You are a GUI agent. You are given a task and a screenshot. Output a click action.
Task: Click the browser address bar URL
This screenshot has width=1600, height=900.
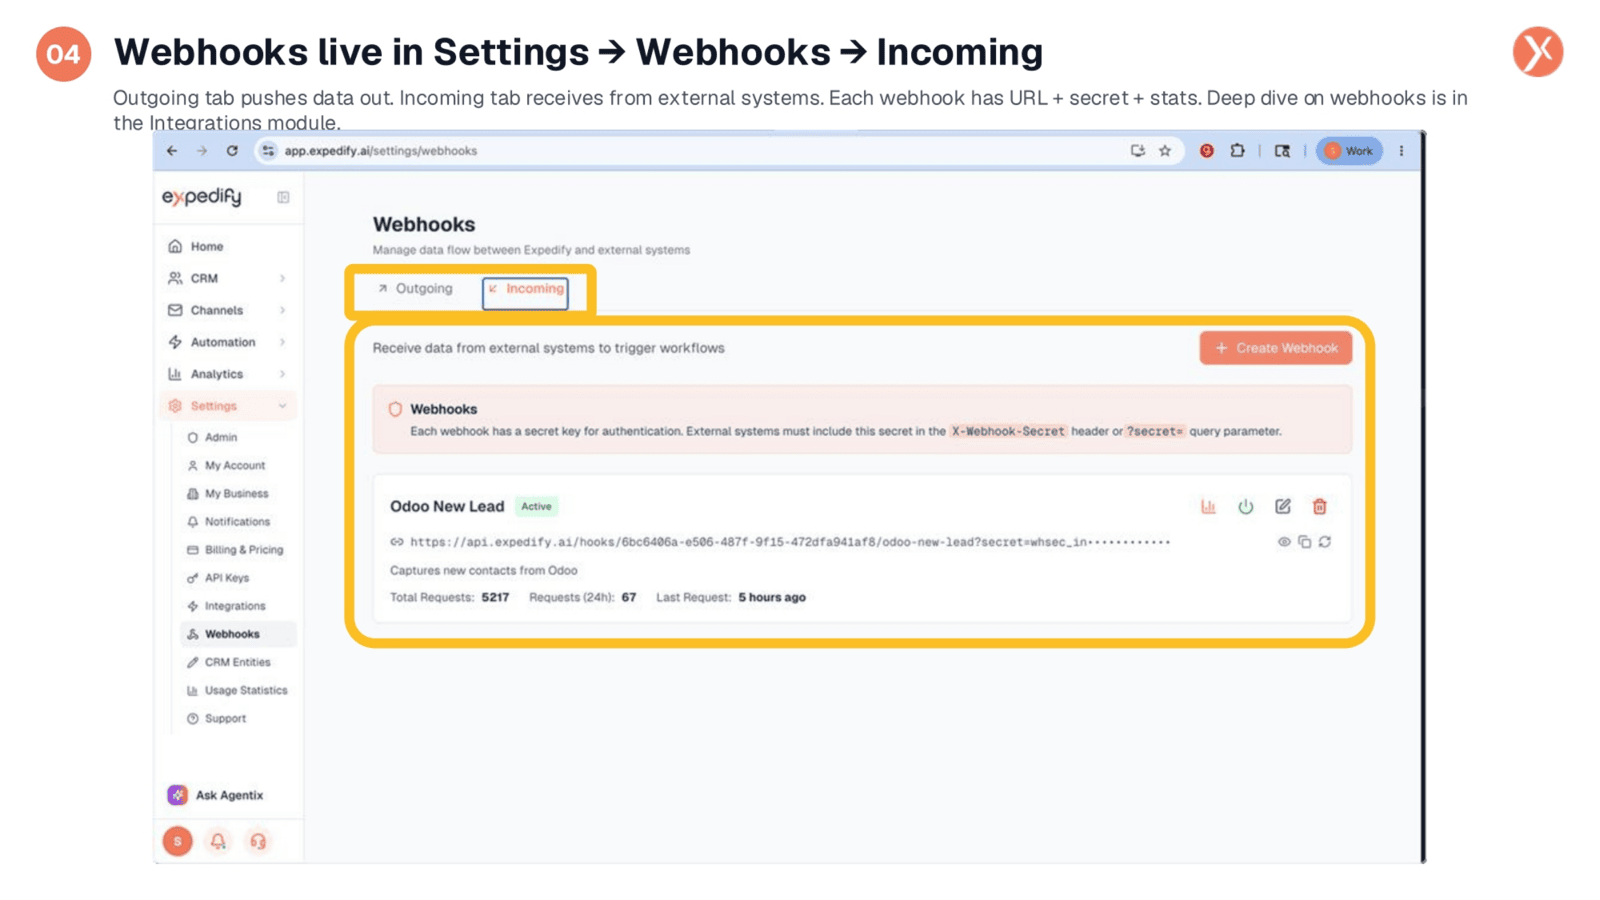(381, 151)
